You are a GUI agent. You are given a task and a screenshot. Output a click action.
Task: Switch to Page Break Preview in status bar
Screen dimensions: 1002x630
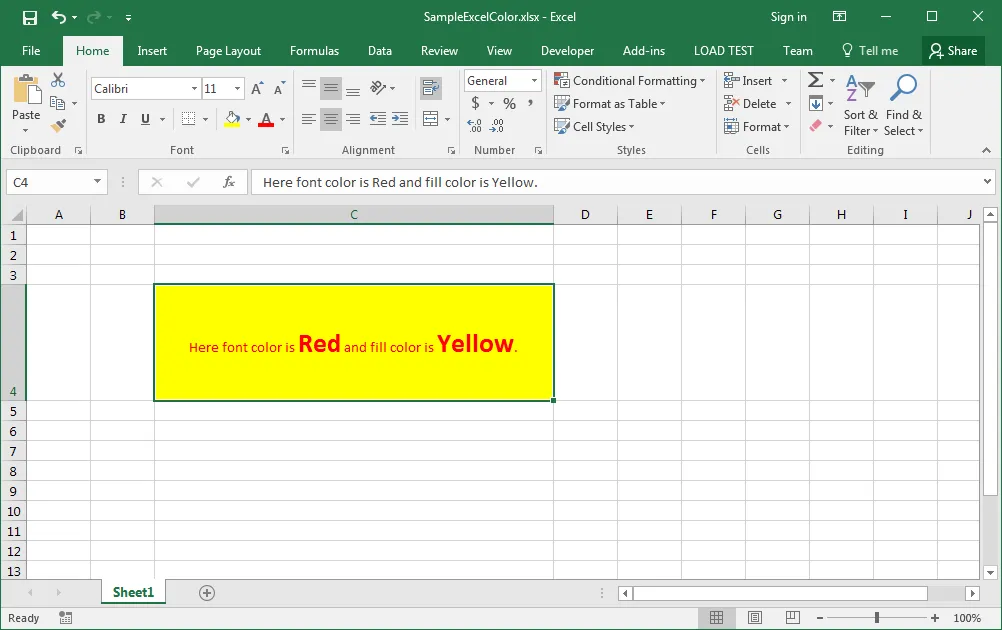[x=792, y=618]
